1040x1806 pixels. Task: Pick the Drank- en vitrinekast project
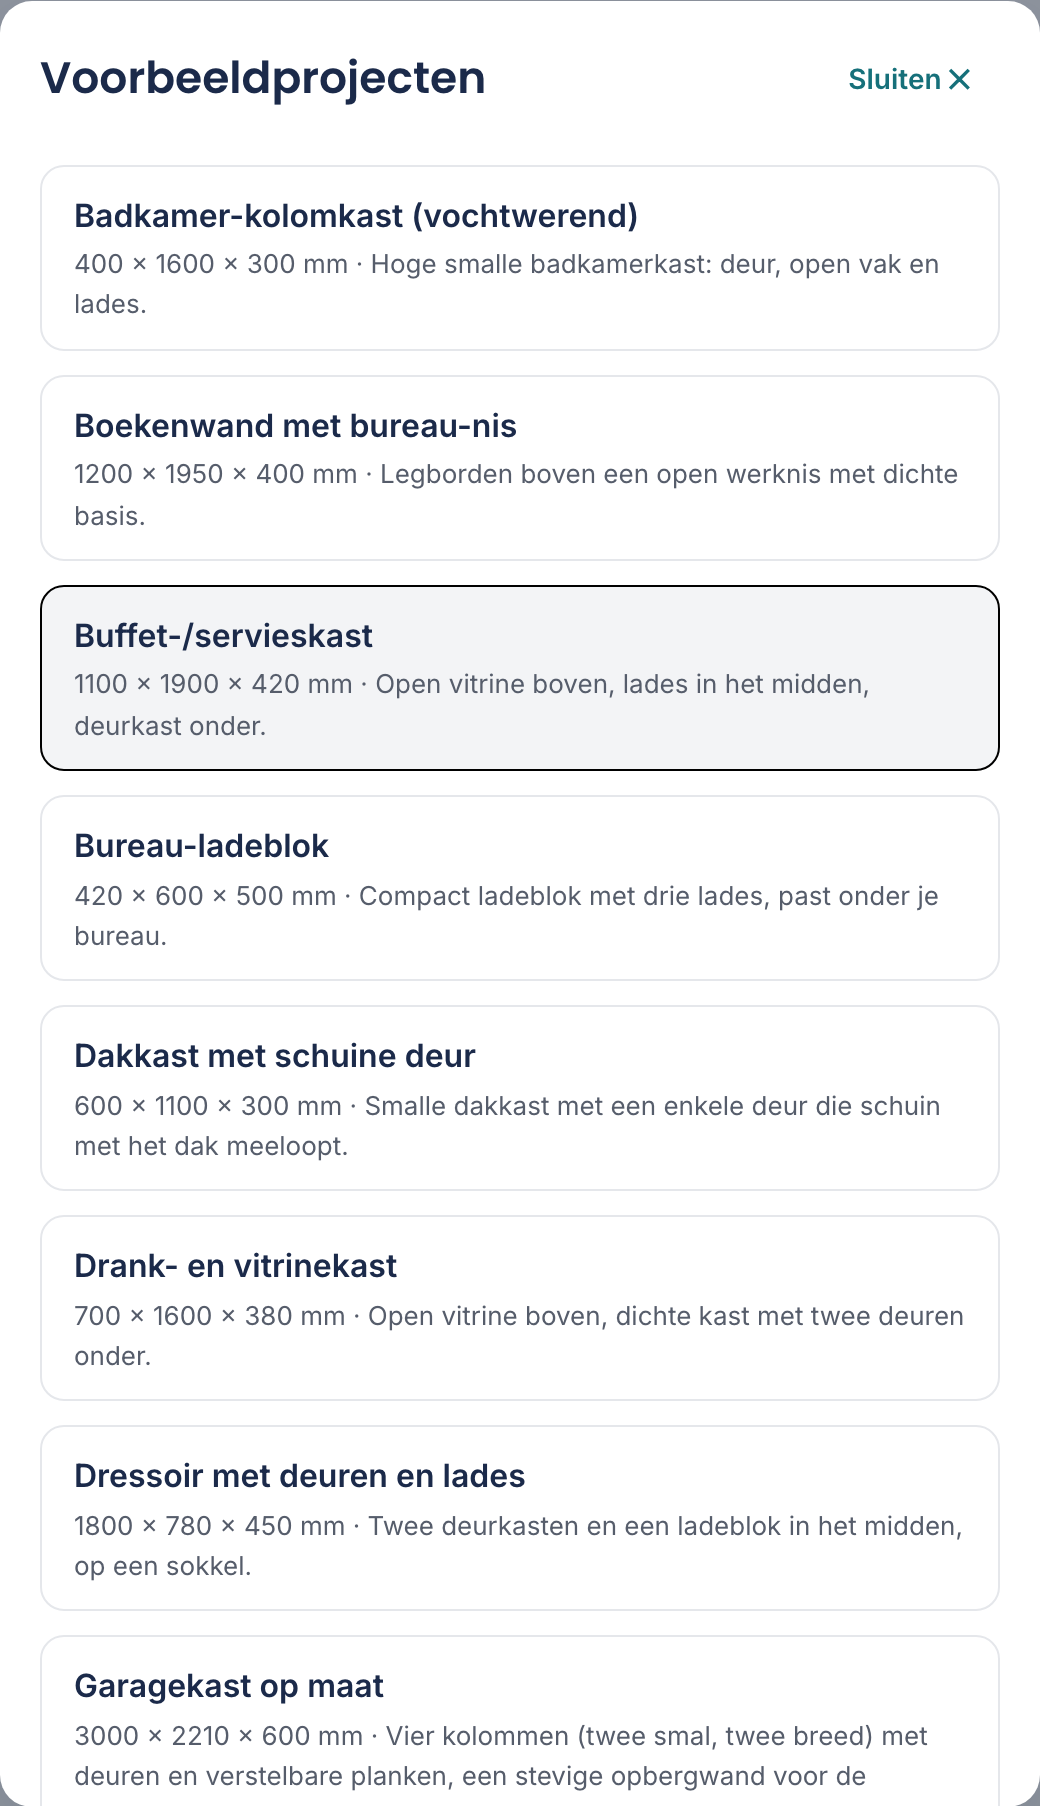pyautogui.click(x=520, y=1308)
